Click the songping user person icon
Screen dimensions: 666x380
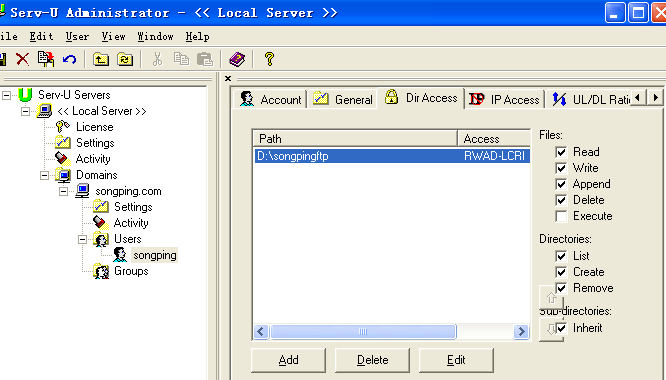[x=120, y=255]
